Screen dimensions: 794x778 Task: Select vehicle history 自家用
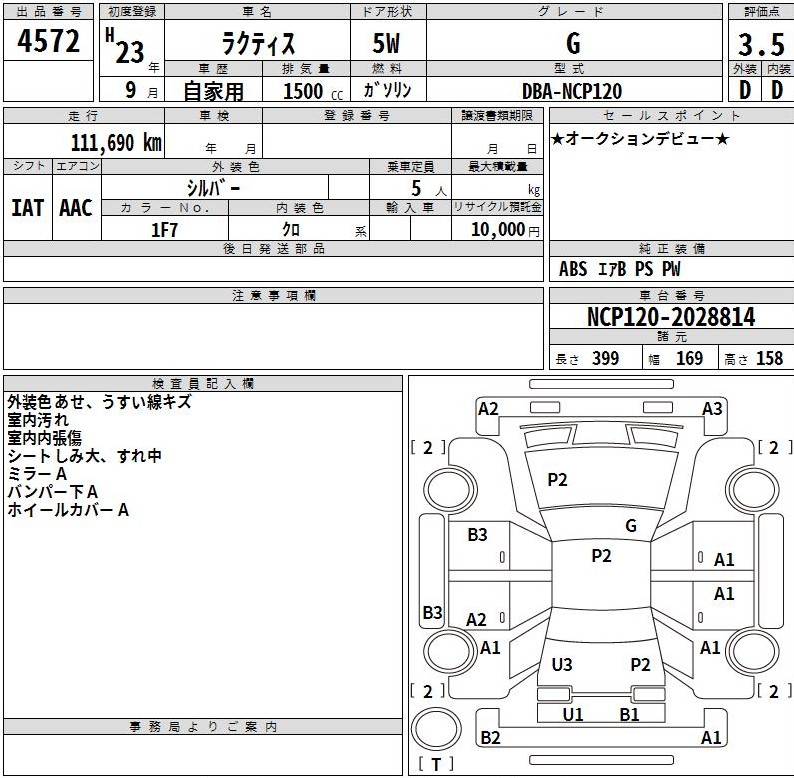pos(213,91)
